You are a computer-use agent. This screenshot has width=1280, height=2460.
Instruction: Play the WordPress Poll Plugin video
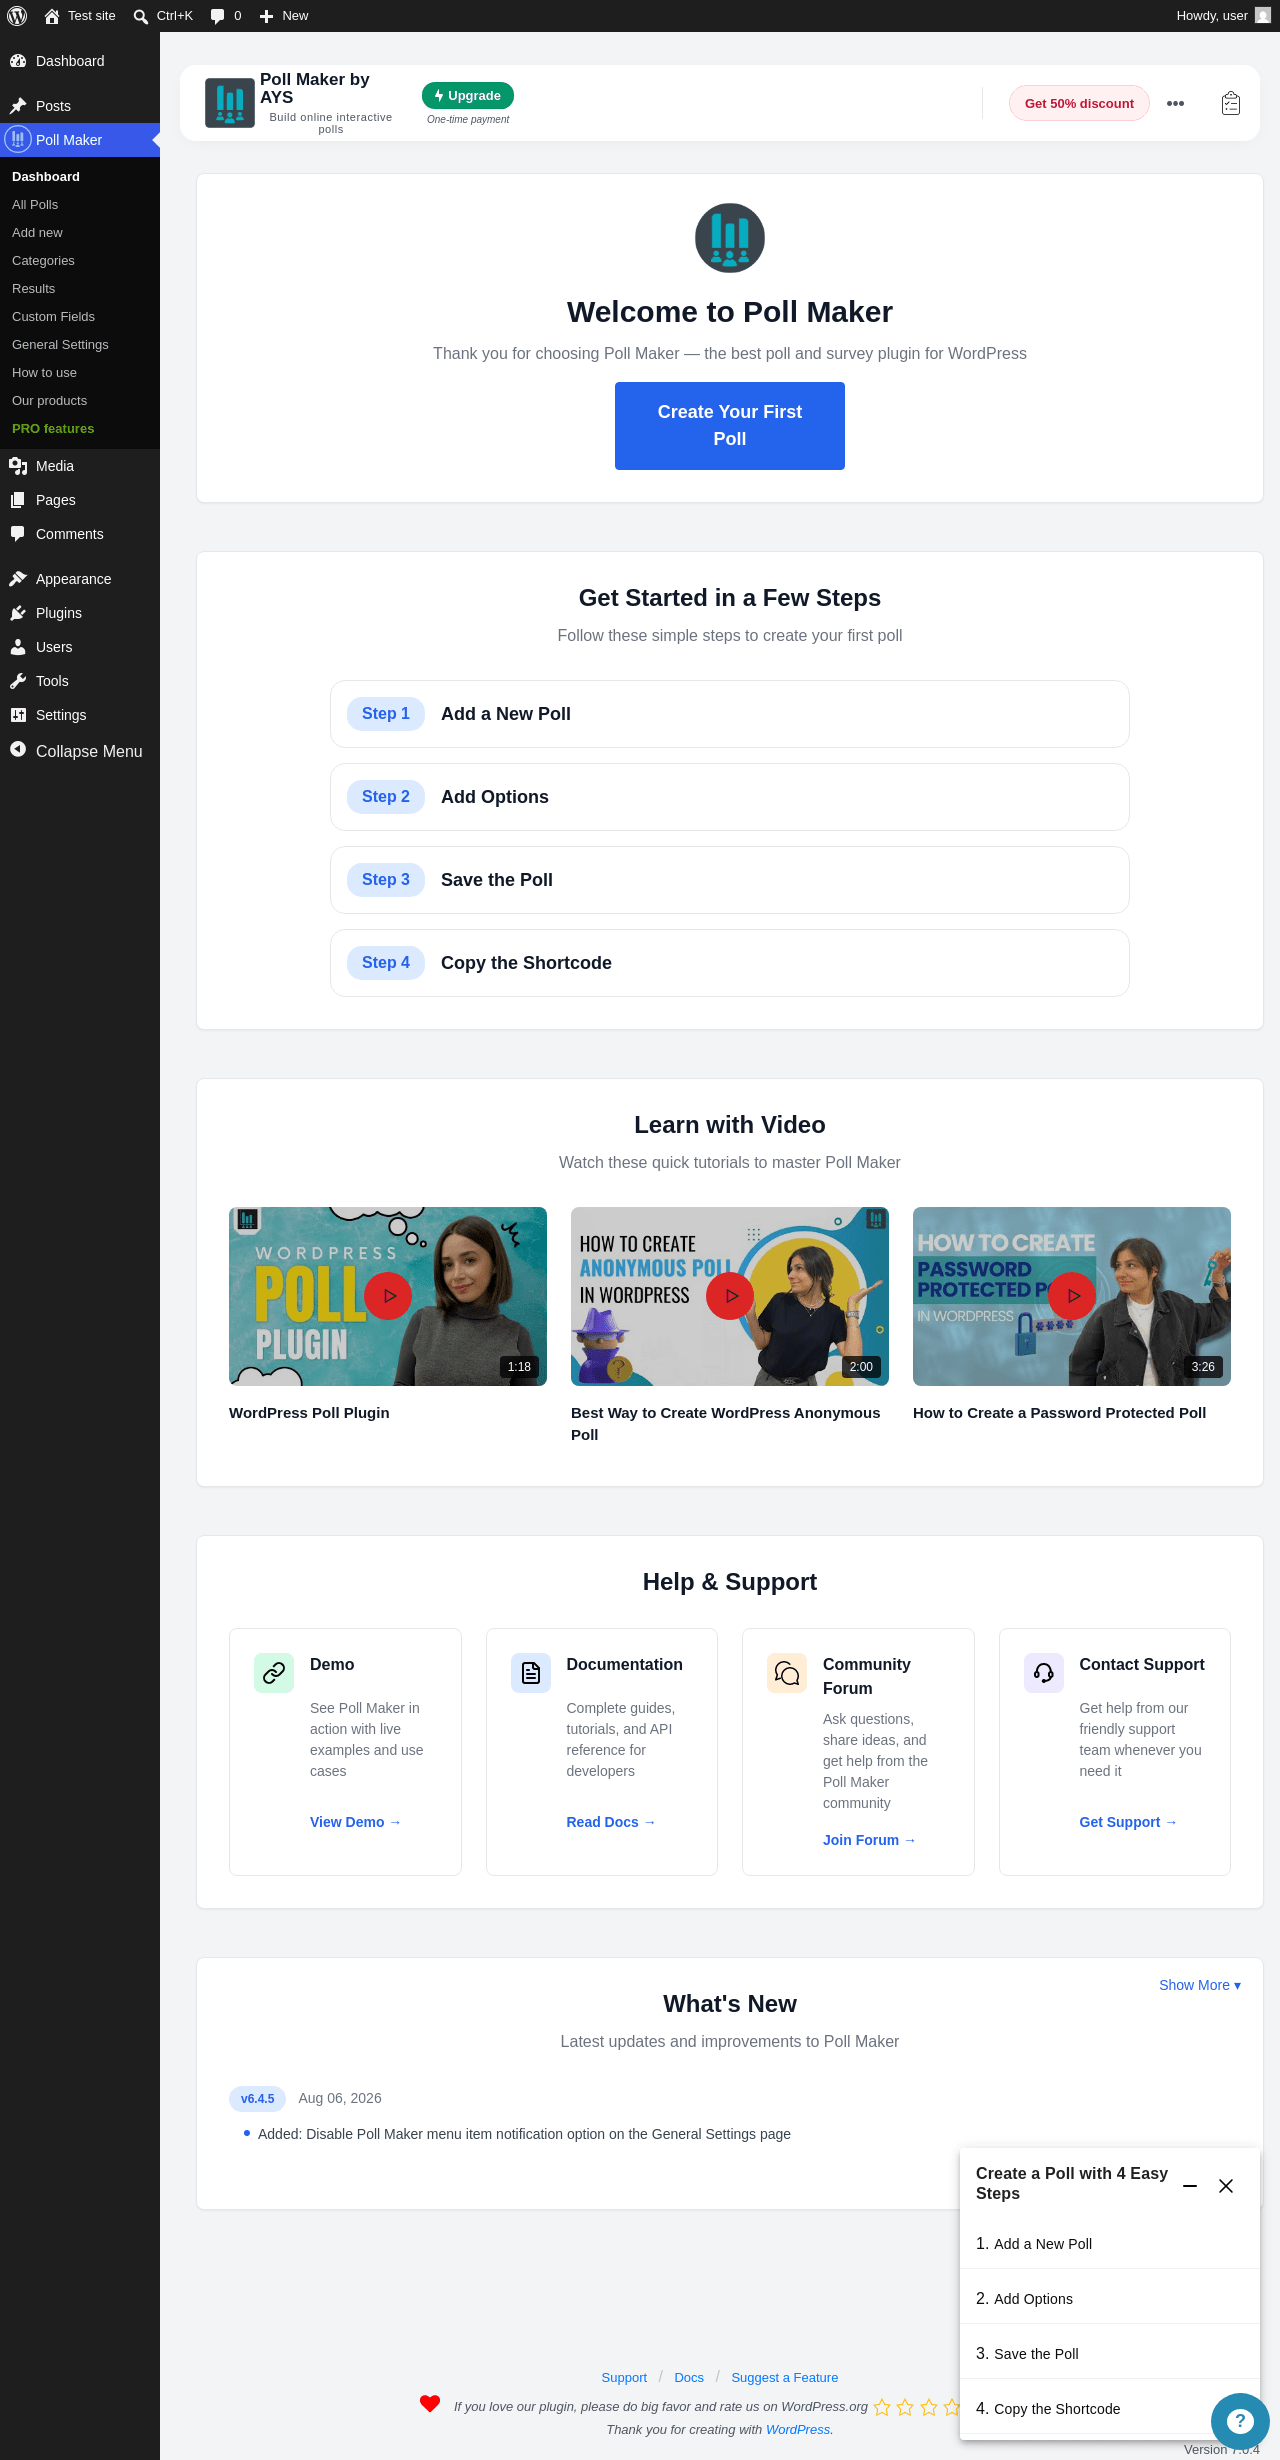point(388,1296)
